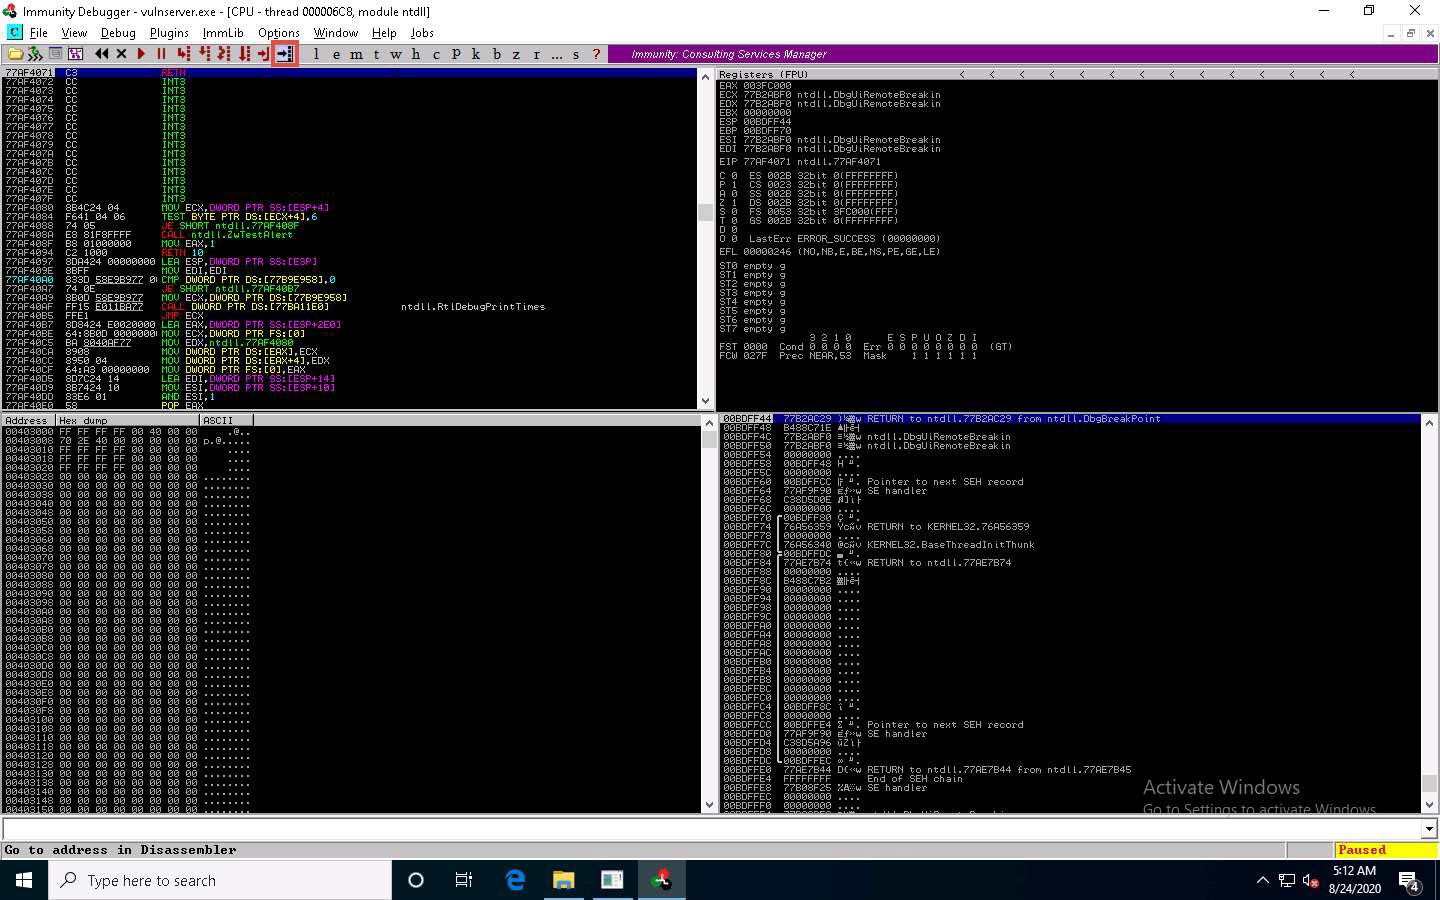This screenshot has width=1440, height=900.
Task: Open File Explorer from the taskbar
Action: pyautogui.click(x=563, y=880)
